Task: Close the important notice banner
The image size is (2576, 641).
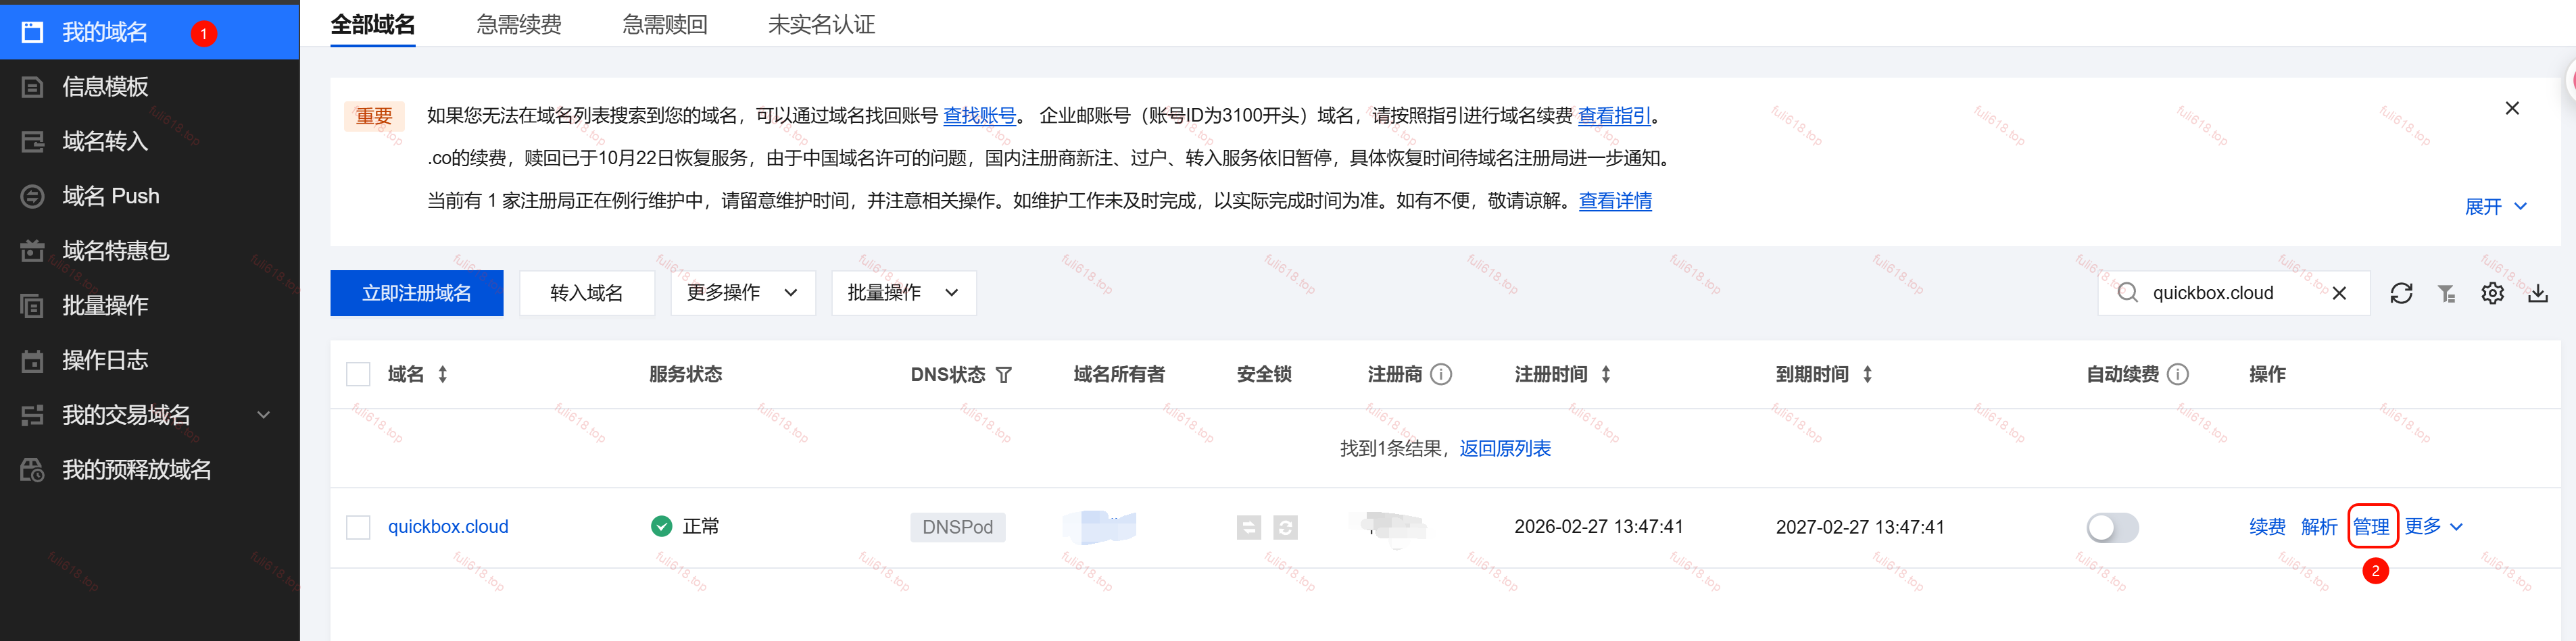Action: [x=2512, y=108]
